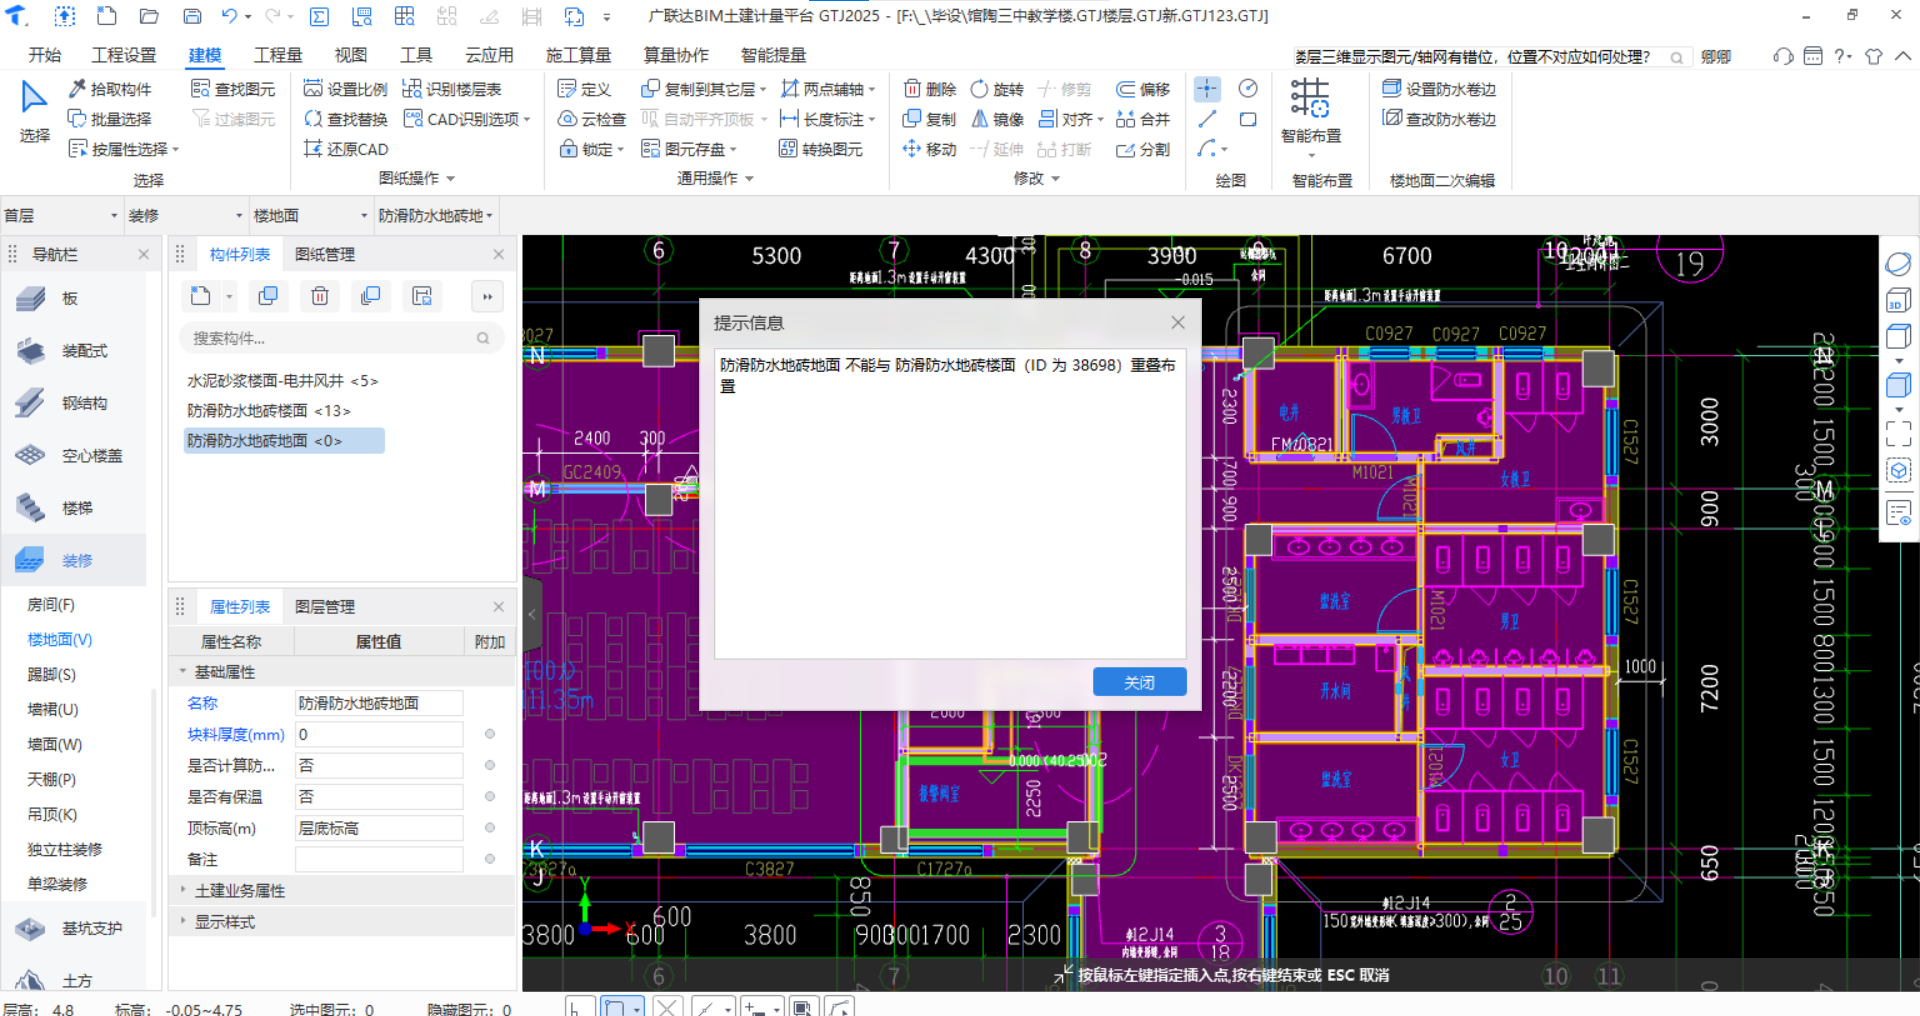This screenshot has height=1016, width=1920.
Task: Toggle 附加 circle for 是否有保温 row
Action: point(490,796)
